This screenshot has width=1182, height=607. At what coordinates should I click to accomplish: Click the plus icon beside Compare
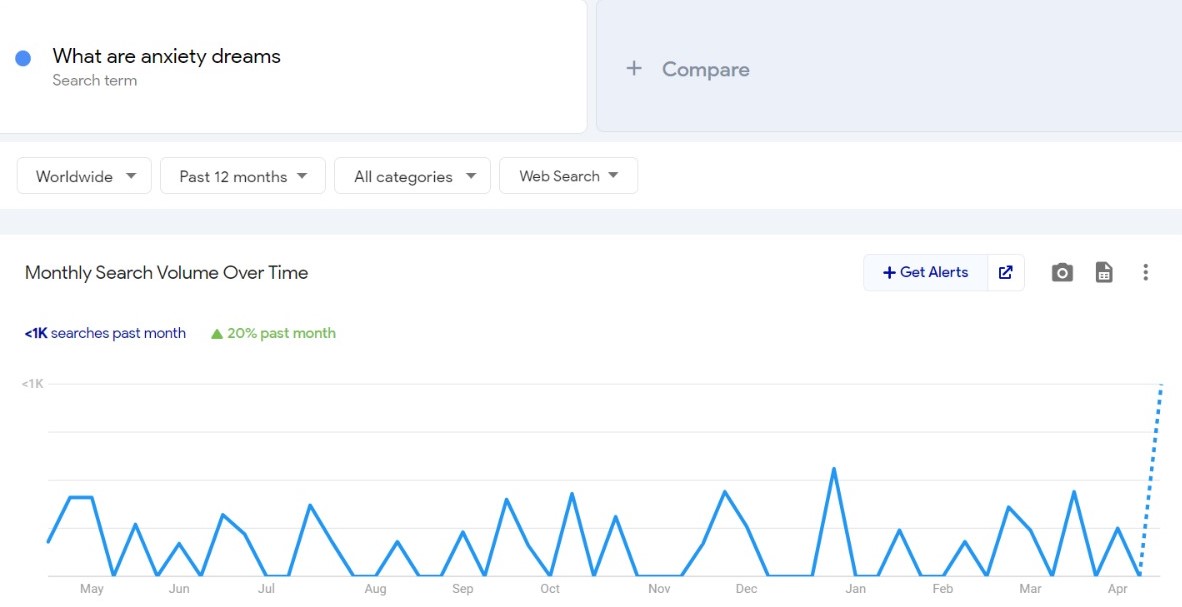[634, 69]
